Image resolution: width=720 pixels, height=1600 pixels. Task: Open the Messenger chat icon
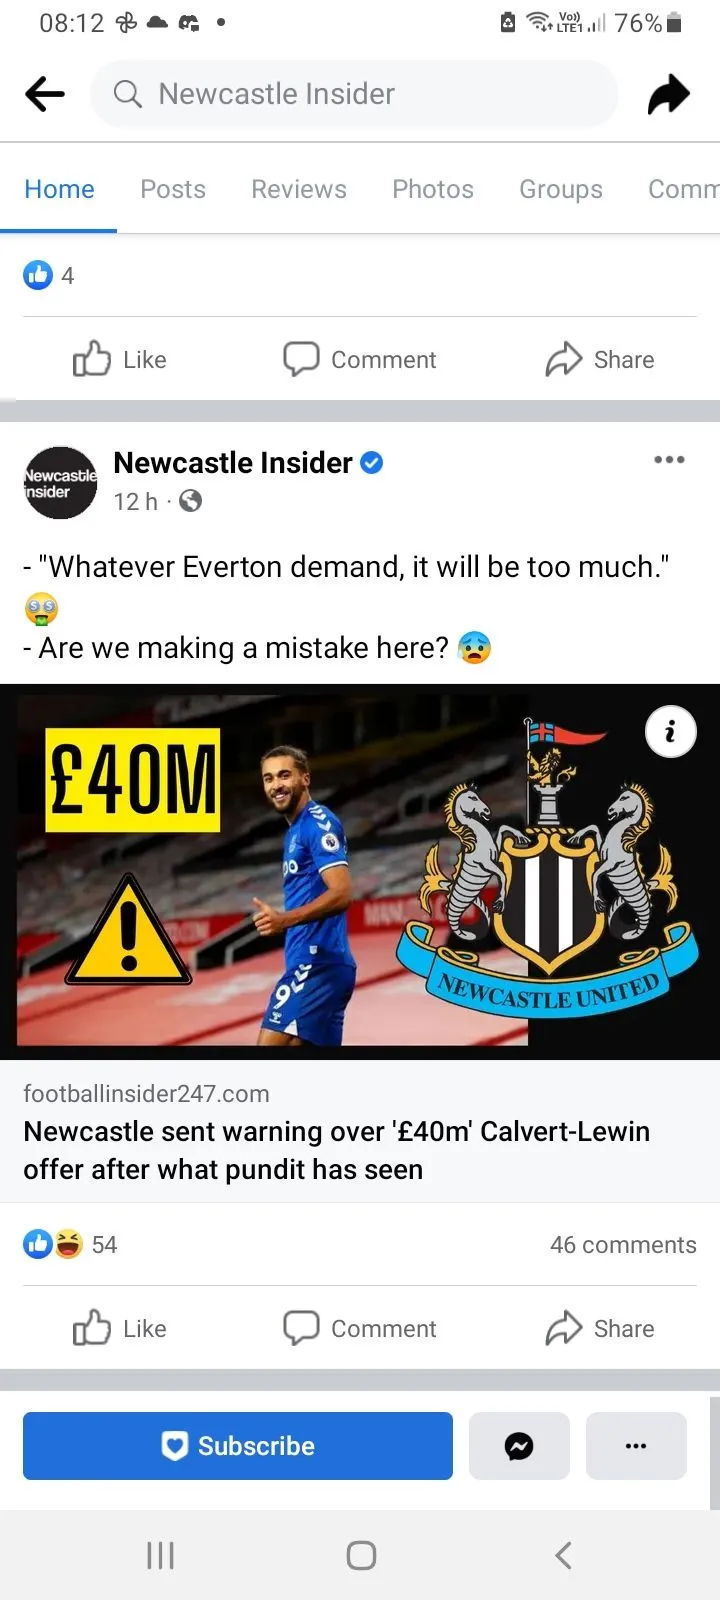pos(519,1446)
